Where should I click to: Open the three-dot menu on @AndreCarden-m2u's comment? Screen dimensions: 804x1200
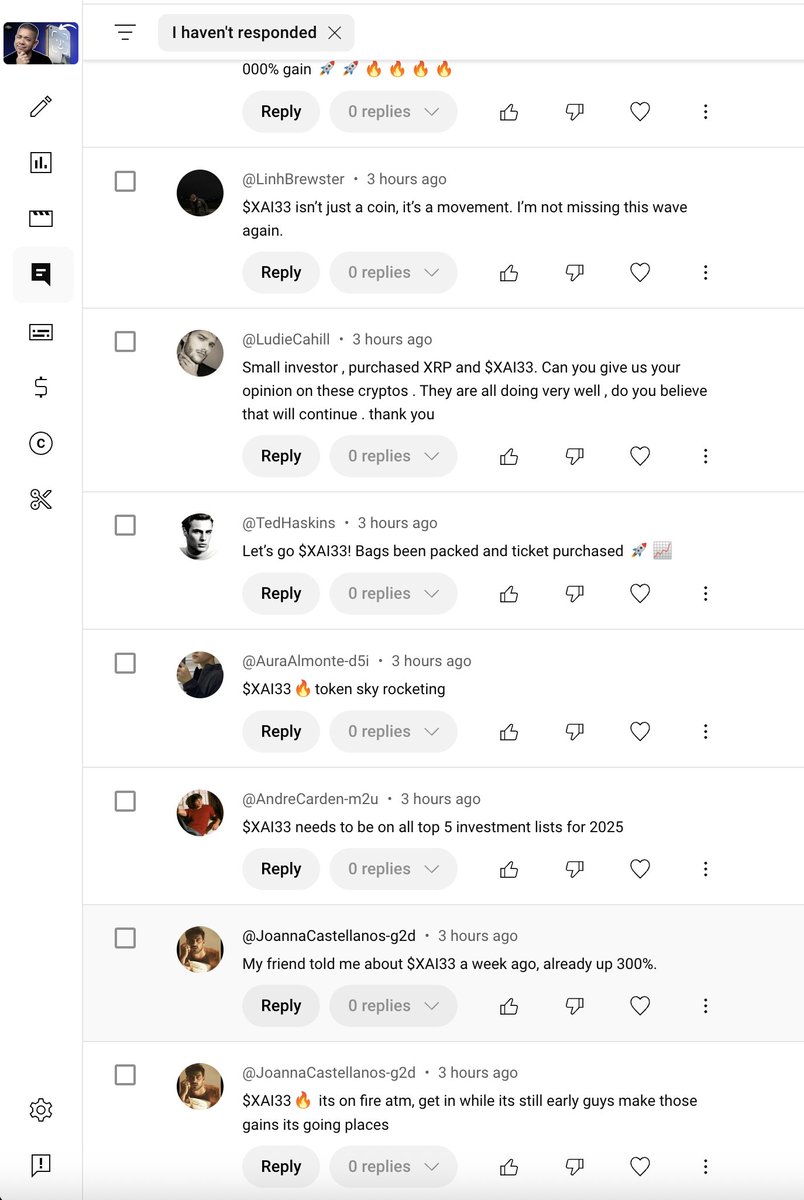705,869
